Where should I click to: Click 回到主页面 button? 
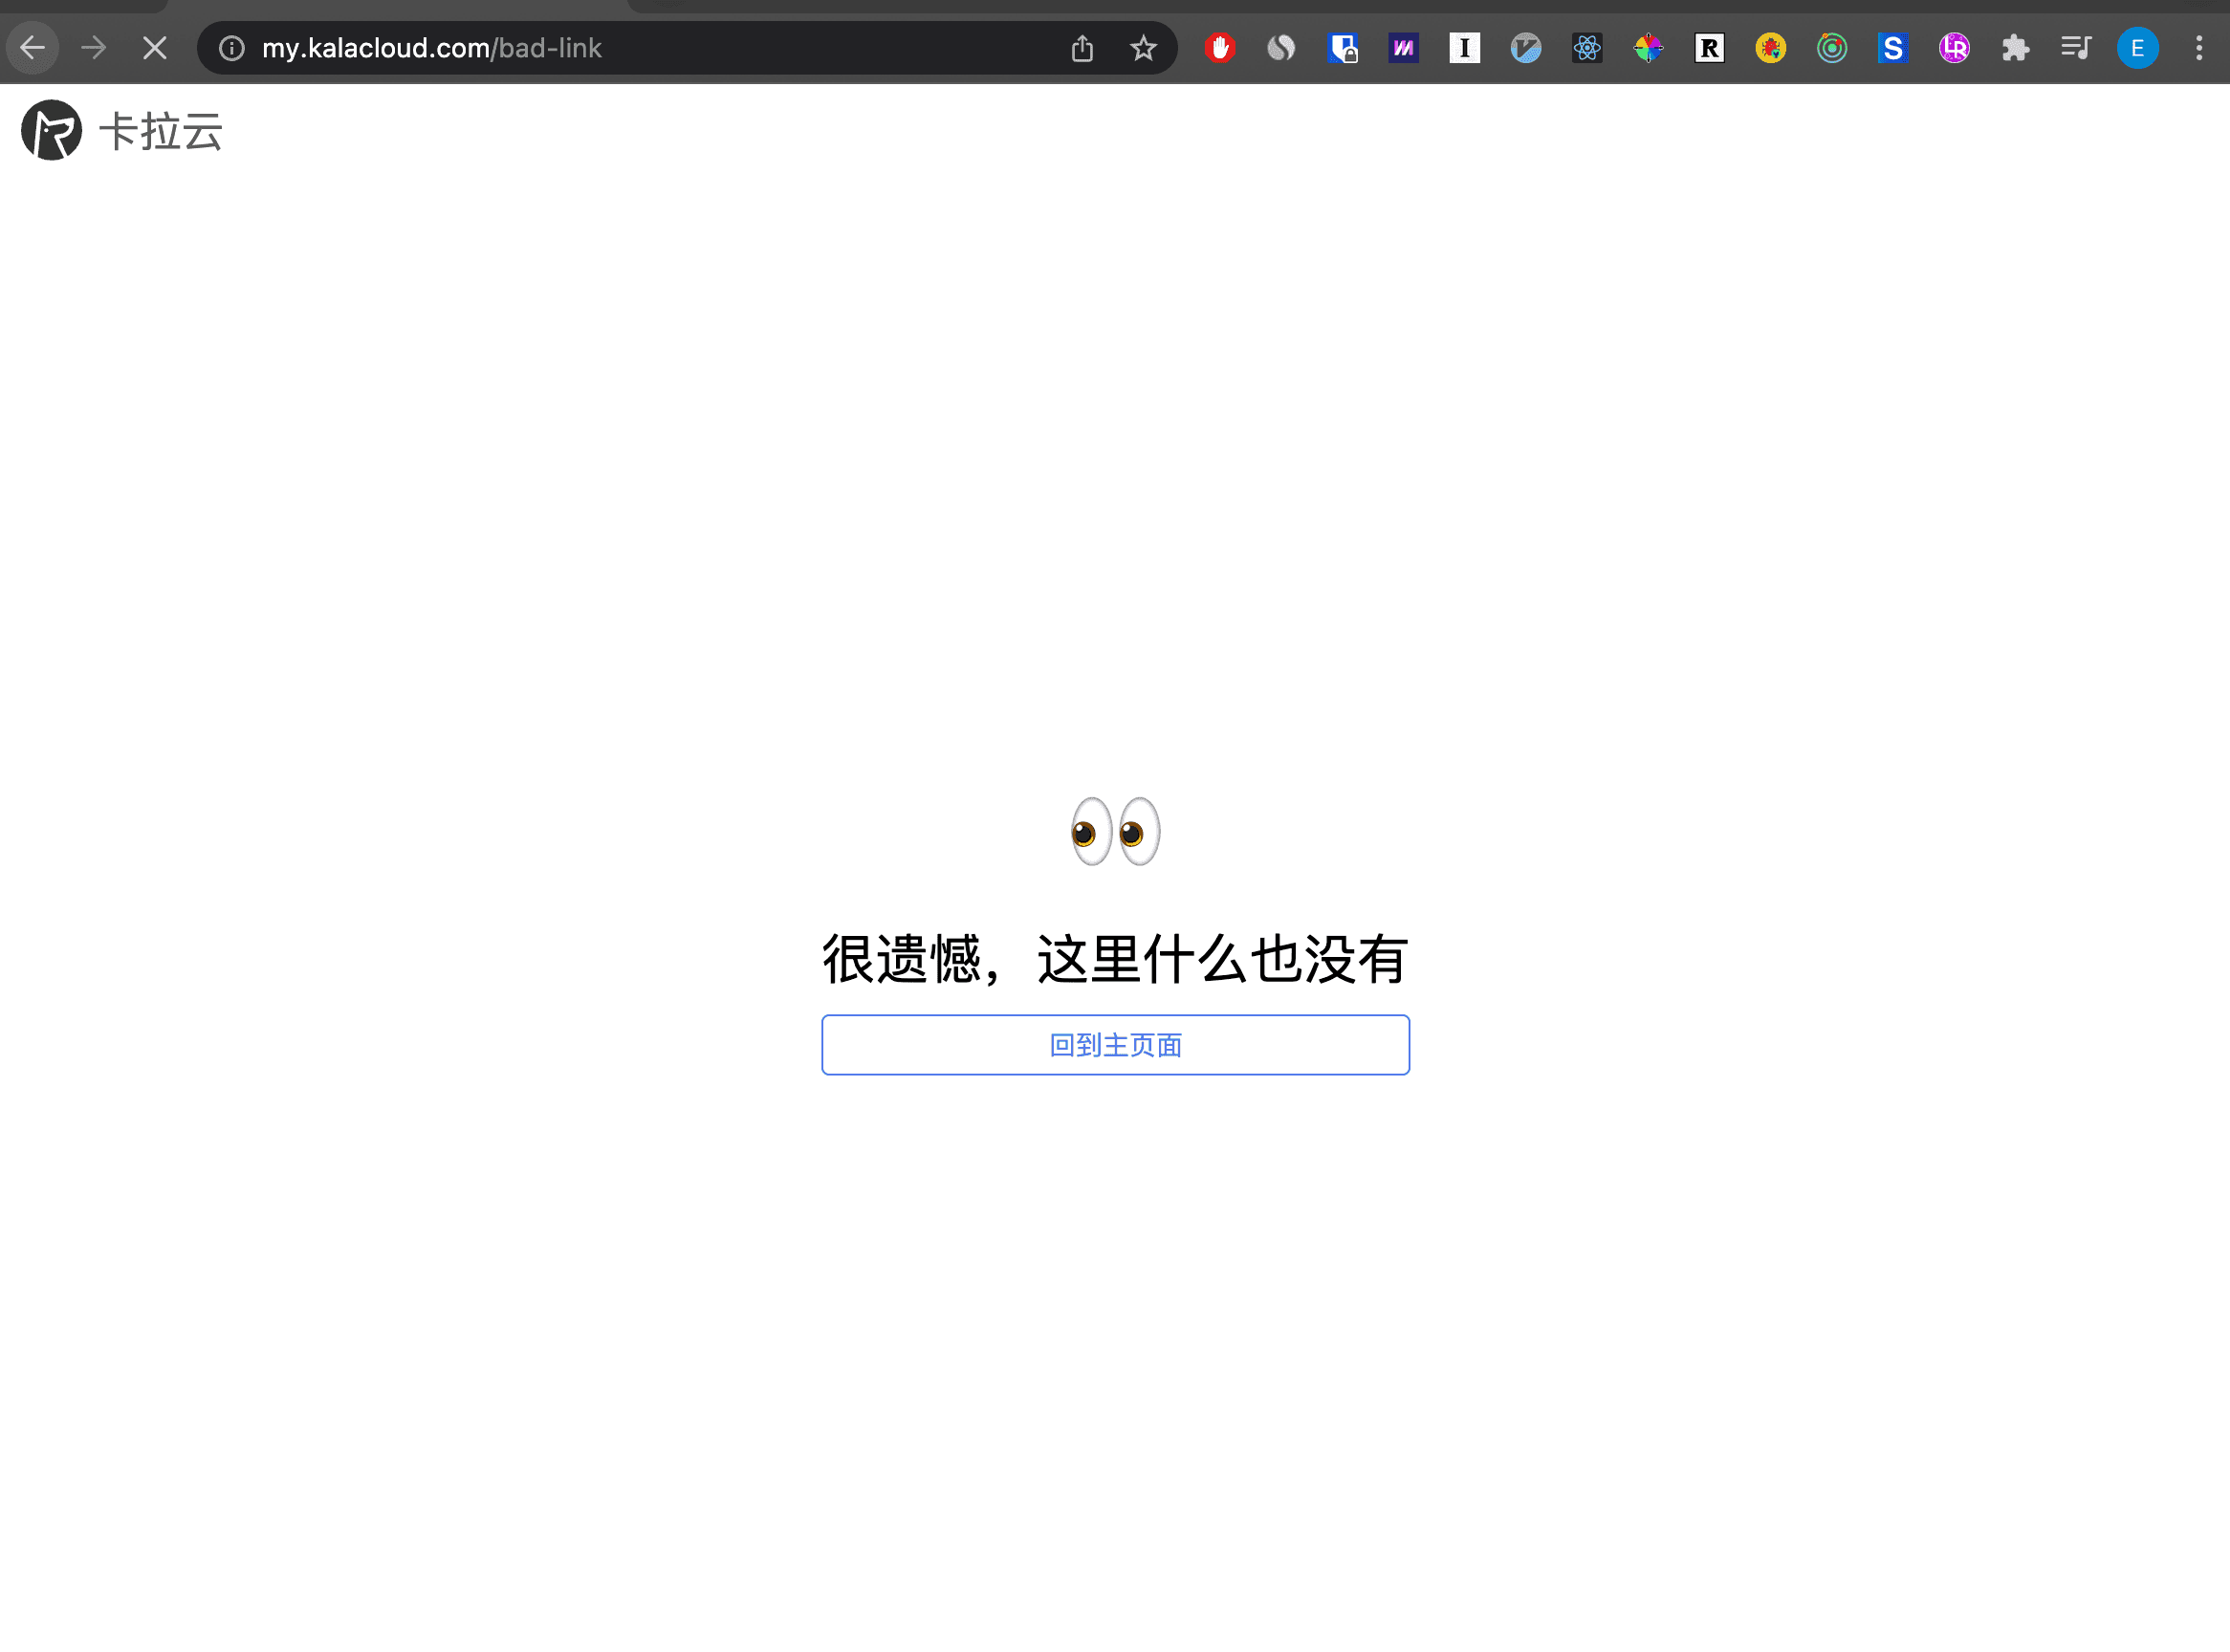coord(1116,1045)
